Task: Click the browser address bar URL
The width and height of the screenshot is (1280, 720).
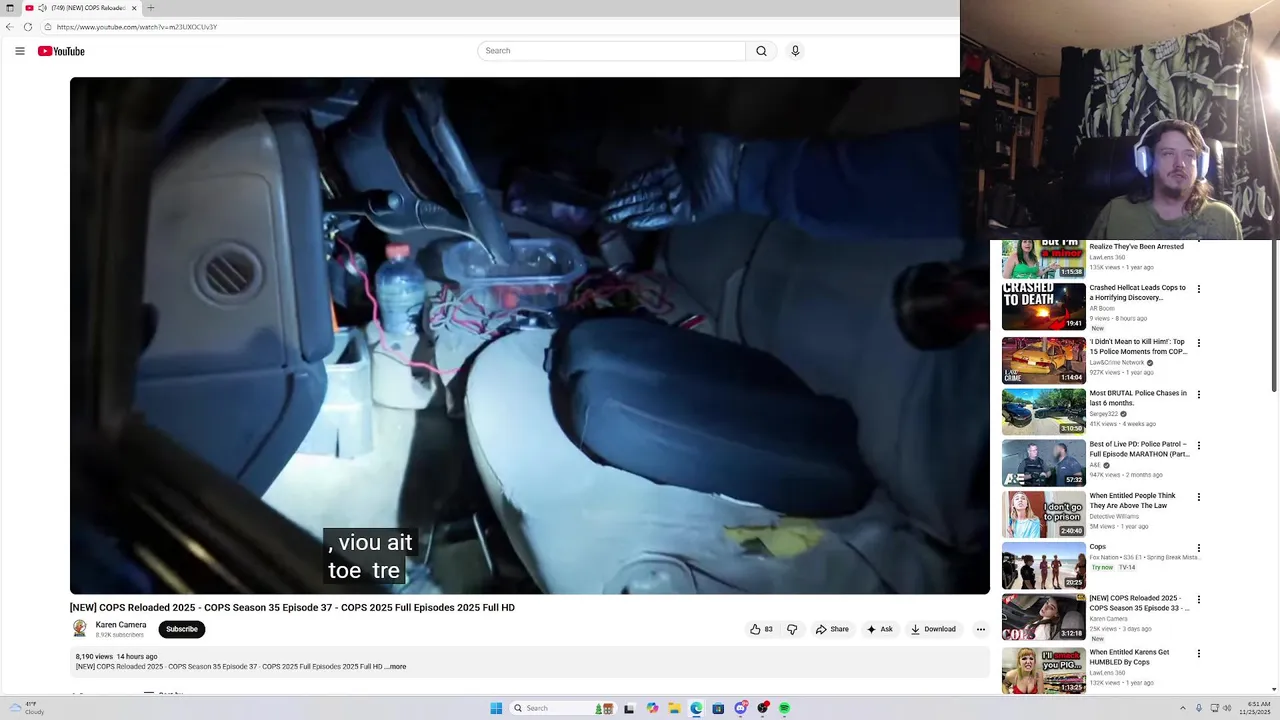Action: 137,27
